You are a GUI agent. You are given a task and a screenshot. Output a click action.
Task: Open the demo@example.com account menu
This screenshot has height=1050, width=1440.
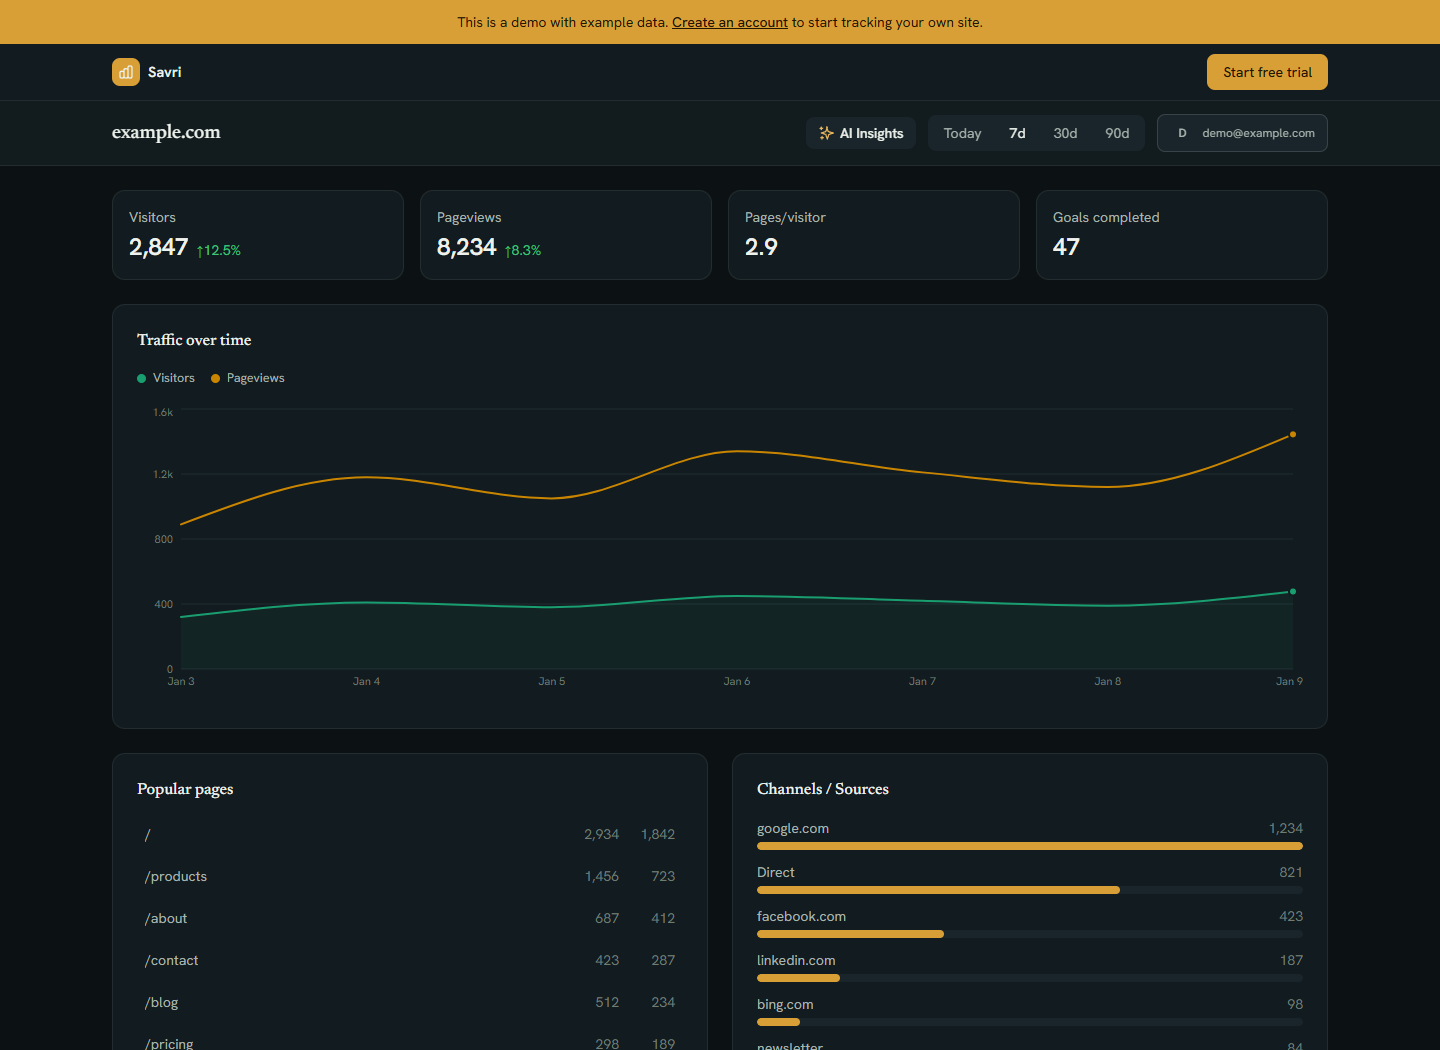tap(1242, 133)
